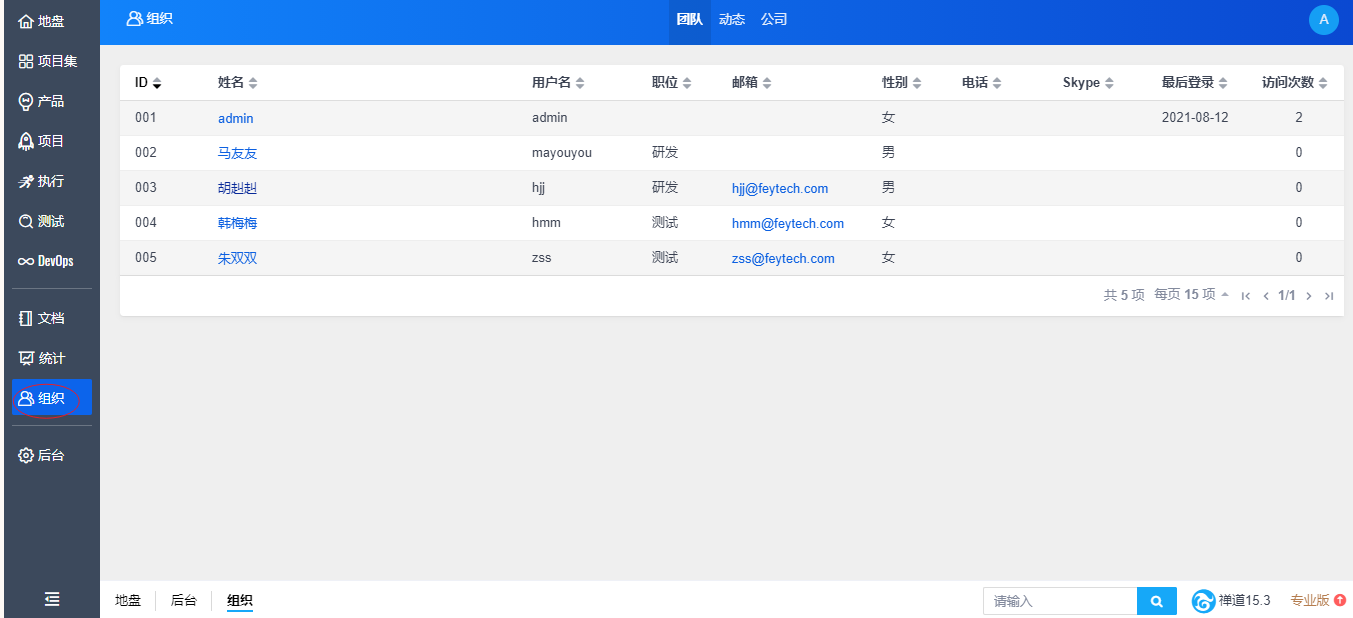The image size is (1353, 618).
Task: Go to 产品 product module
Action: (42, 101)
